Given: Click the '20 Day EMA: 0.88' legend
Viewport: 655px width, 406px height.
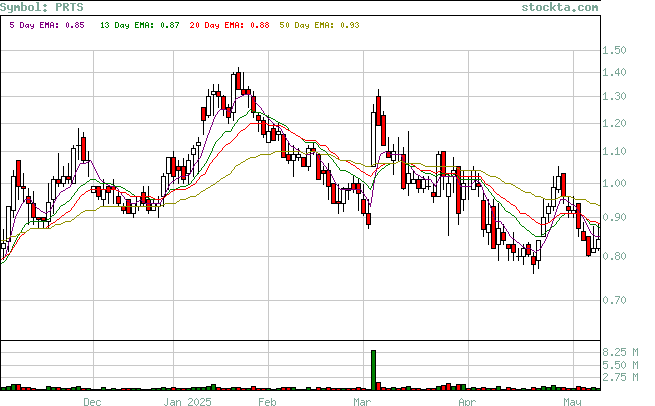Looking at the screenshot, I should tap(229, 25).
